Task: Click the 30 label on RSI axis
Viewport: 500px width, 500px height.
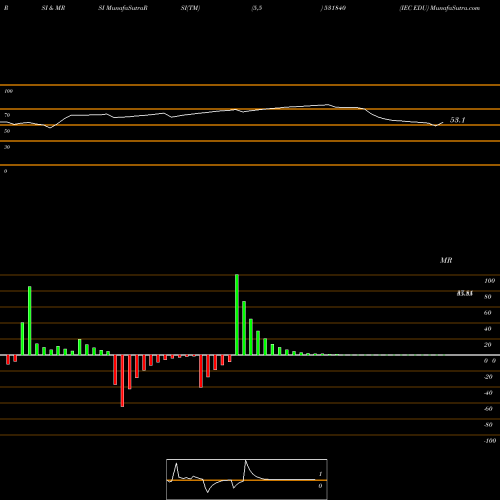Action: click(7, 147)
